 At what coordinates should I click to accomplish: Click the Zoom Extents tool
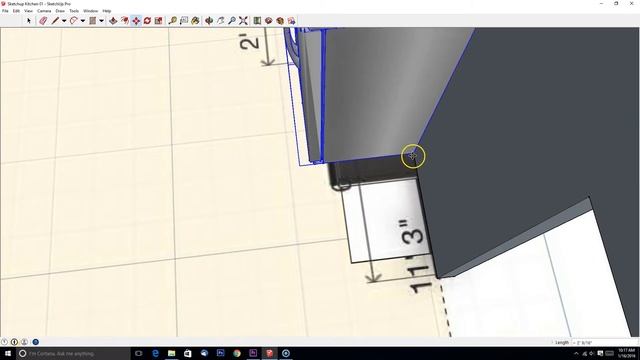[243, 20]
